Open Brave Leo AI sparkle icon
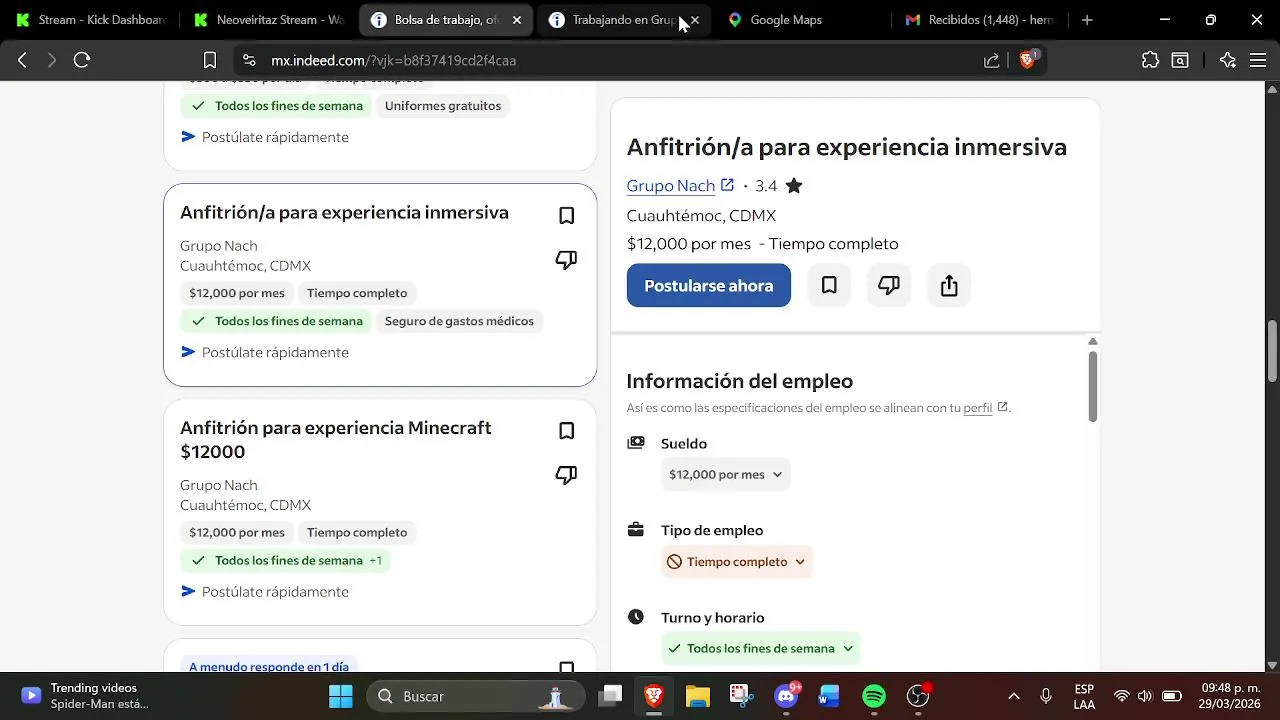 click(1228, 60)
